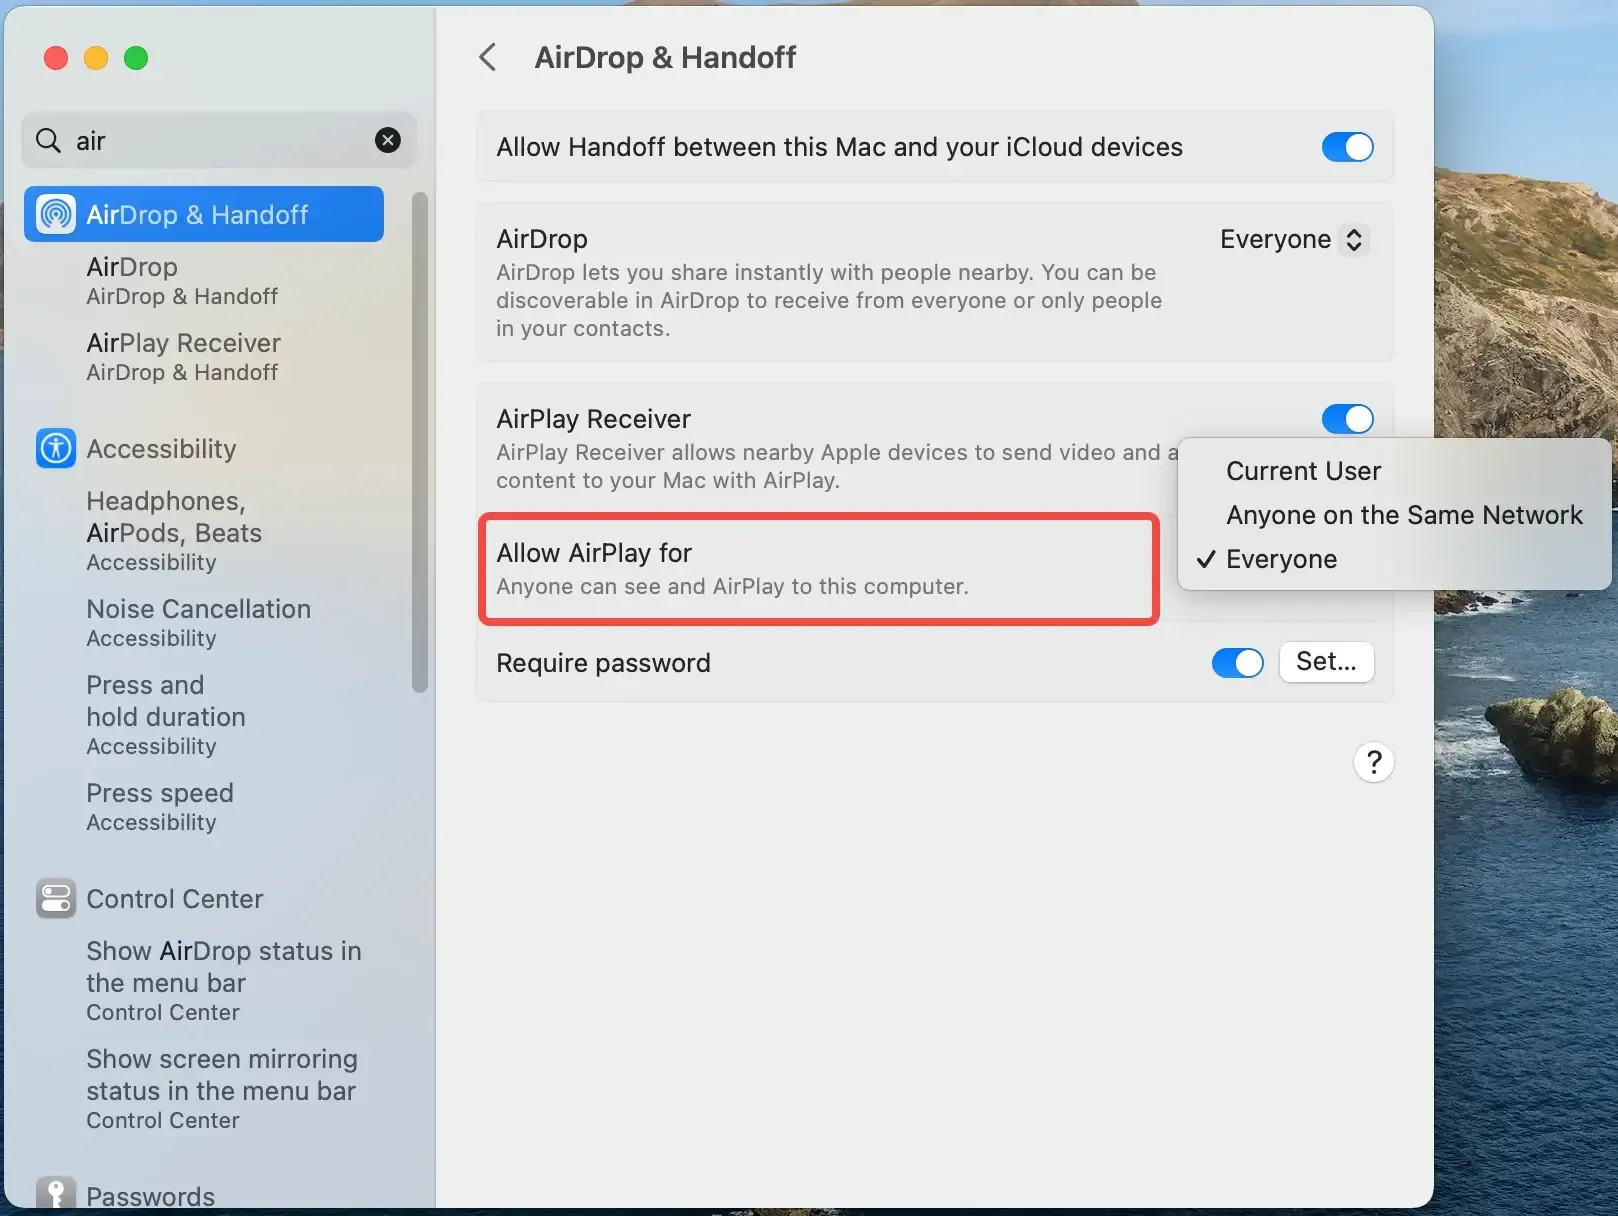This screenshot has height=1216, width=1618.
Task: Click the Control Center sidebar icon
Action: (x=56, y=898)
